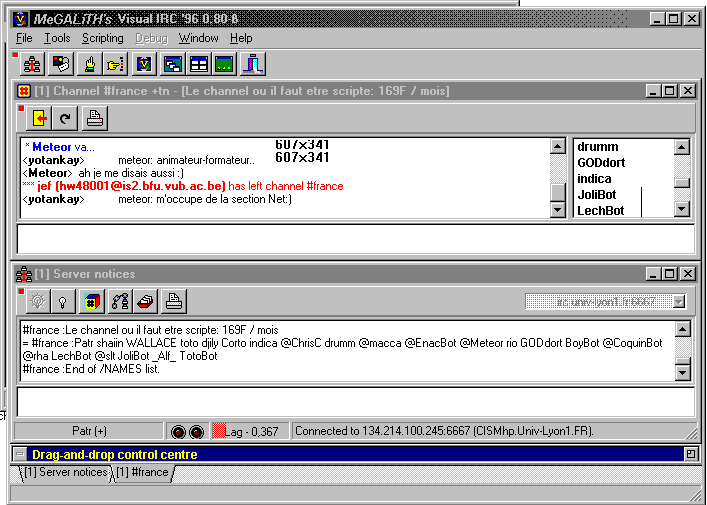707x505 pixels.
Task: Click the orange lag indicator square
Action: (219, 431)
